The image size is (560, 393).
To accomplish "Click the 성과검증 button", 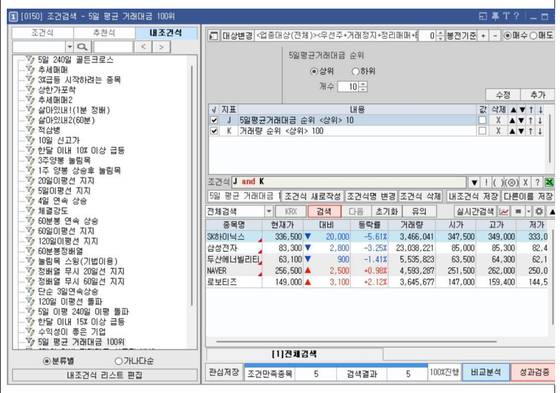I will point(534,372).
